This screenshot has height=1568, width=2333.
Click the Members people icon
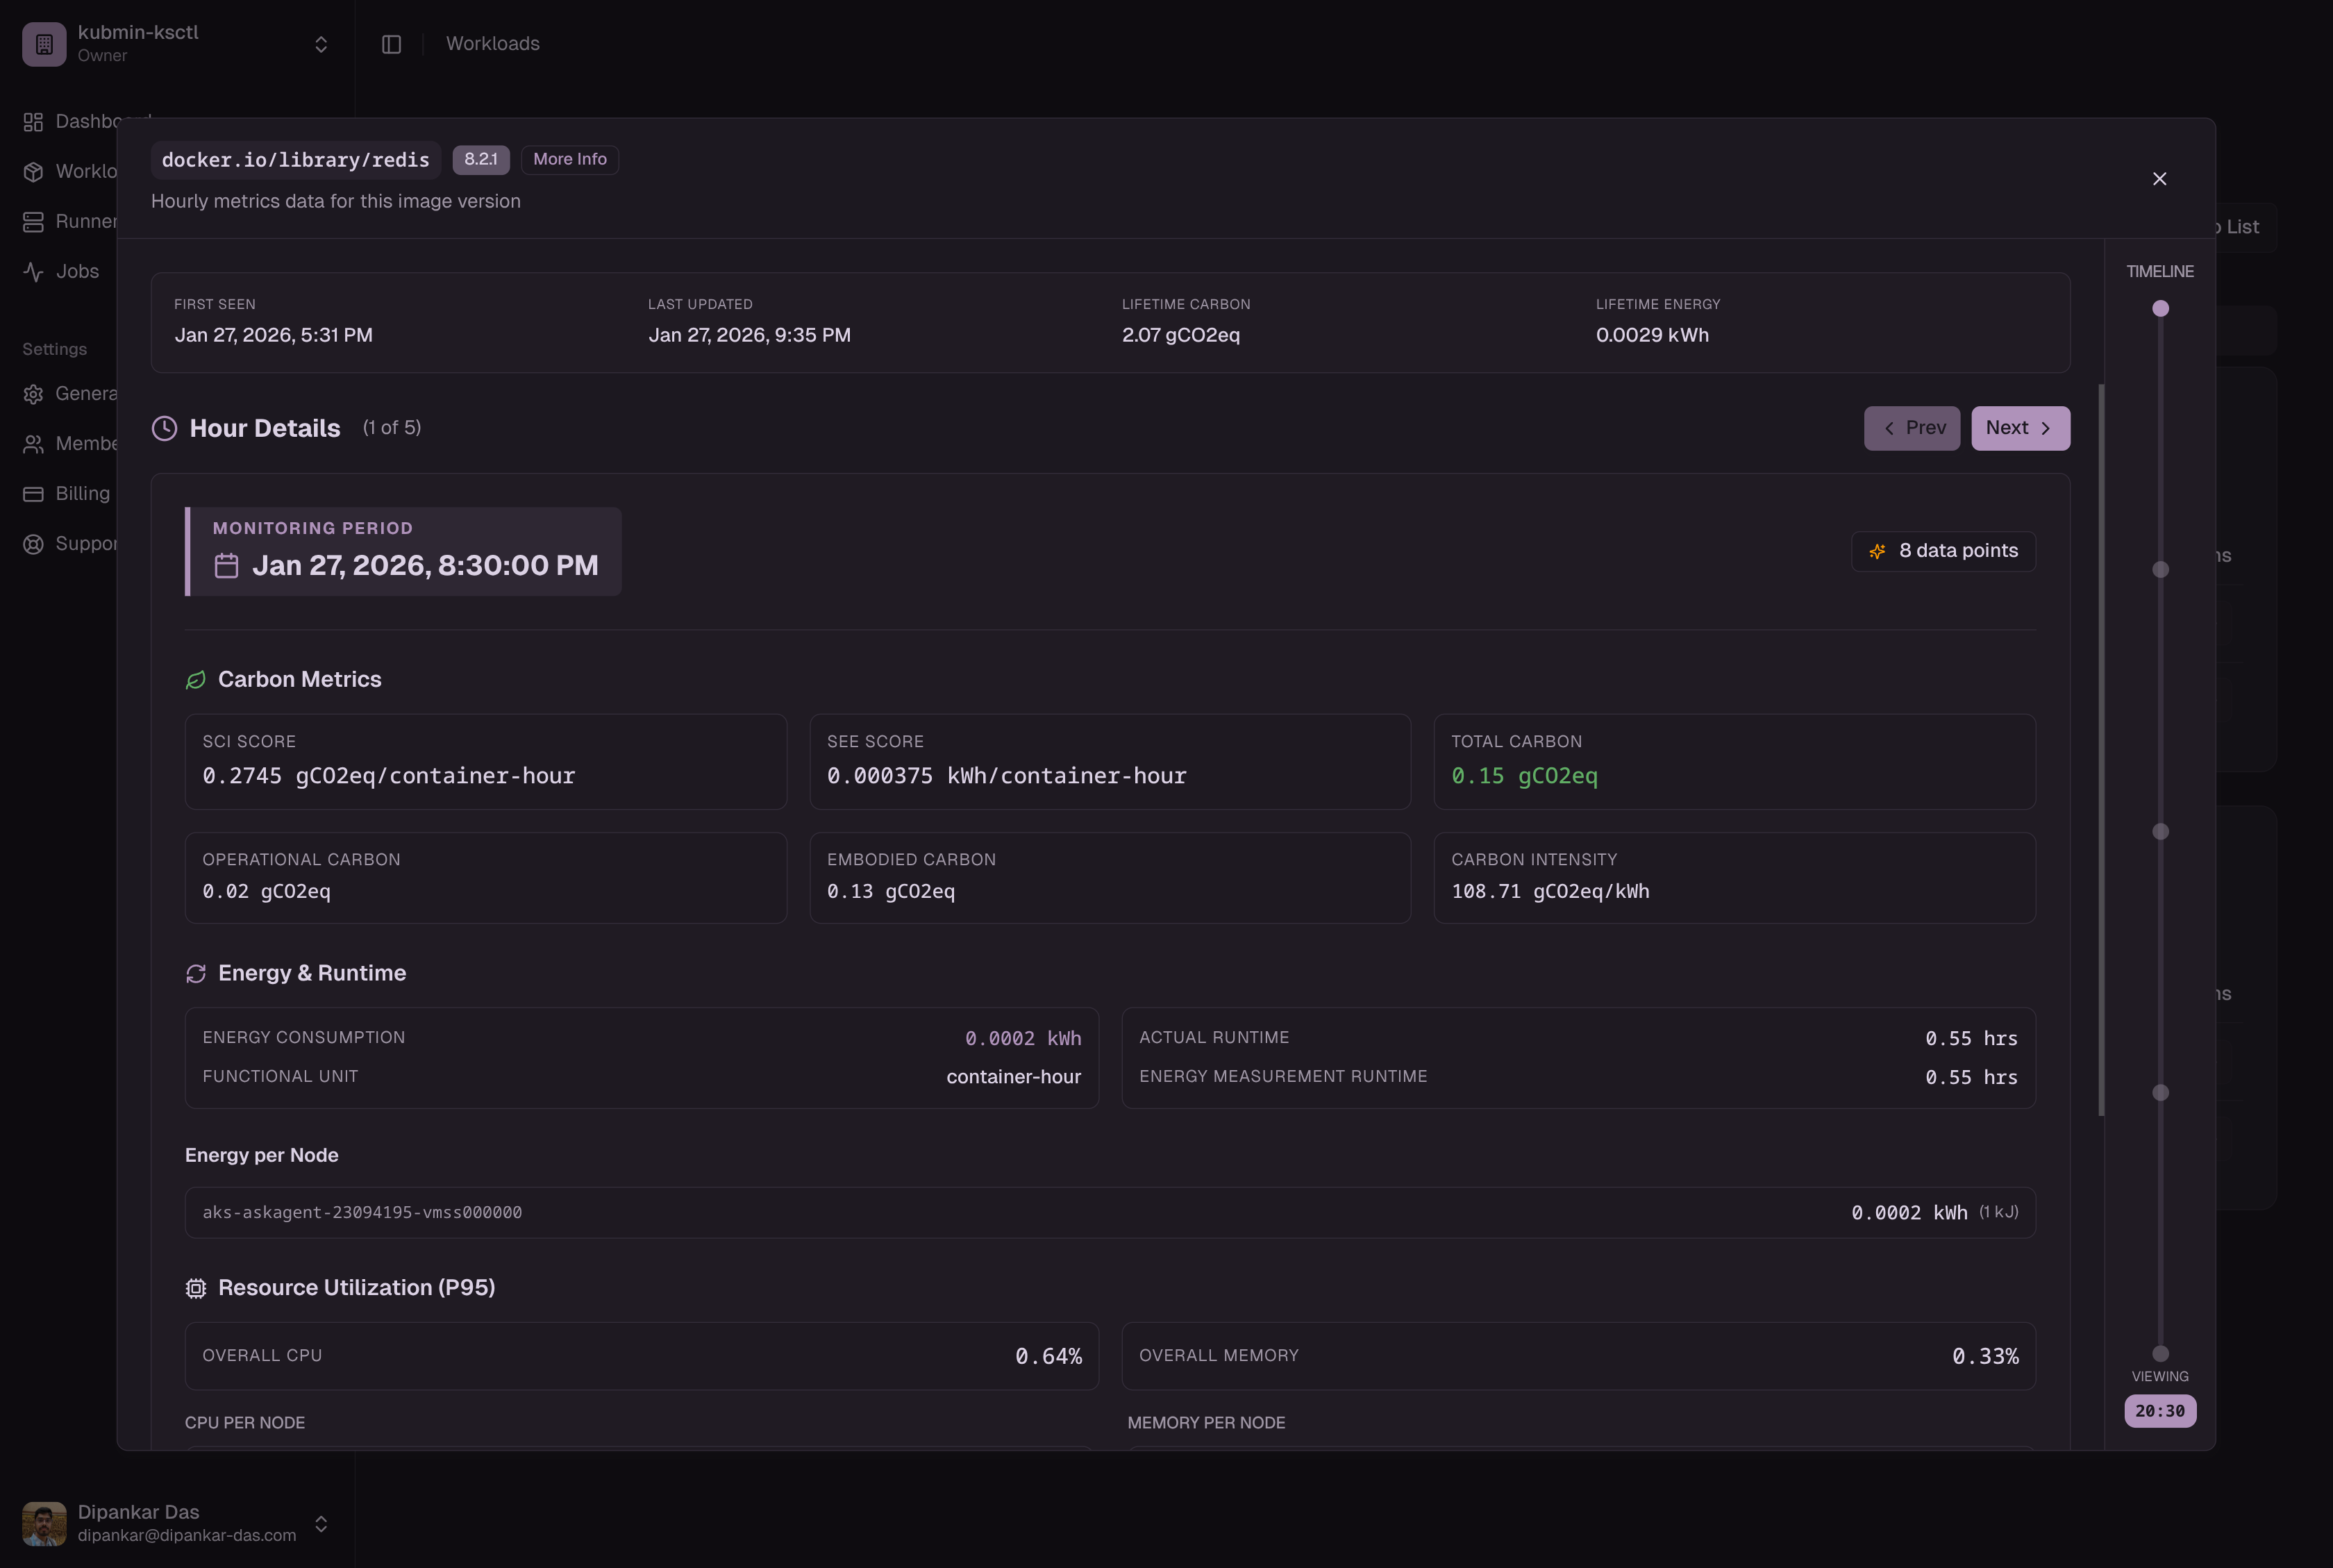(33, 444)
